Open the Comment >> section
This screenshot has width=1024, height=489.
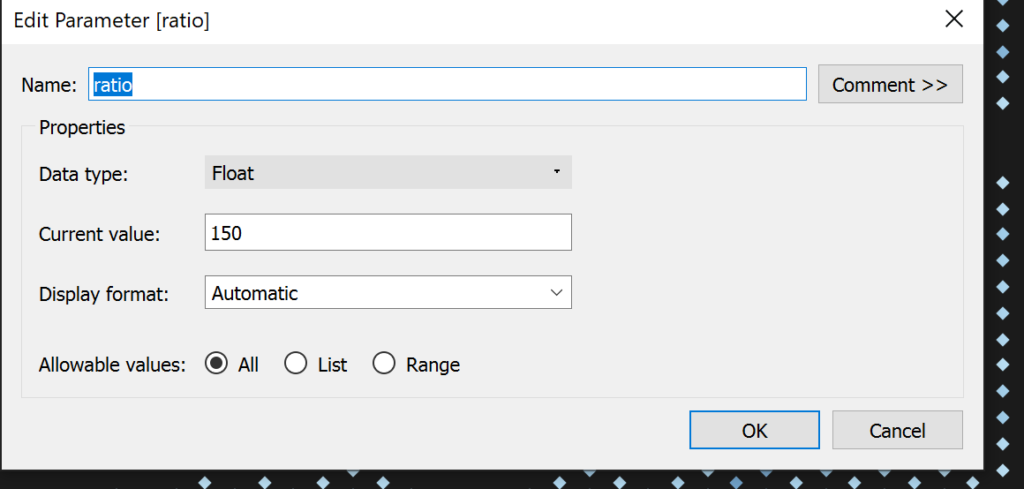890,84
